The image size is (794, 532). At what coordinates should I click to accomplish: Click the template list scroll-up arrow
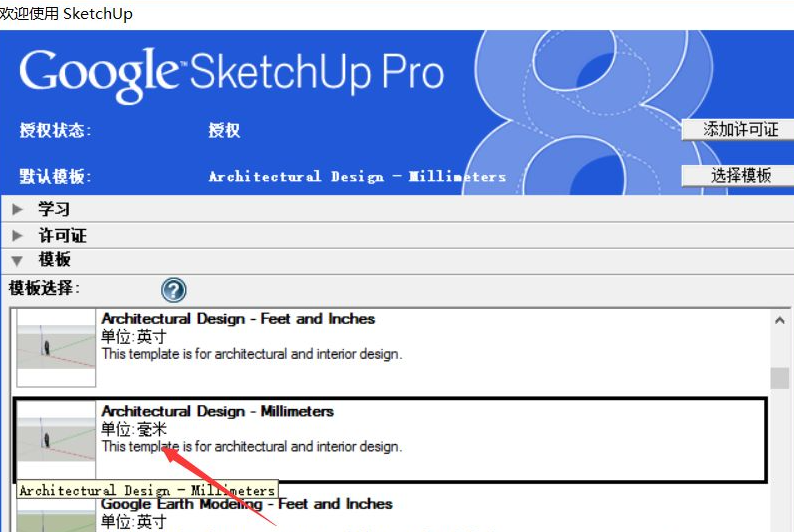[x=780, y=320]
